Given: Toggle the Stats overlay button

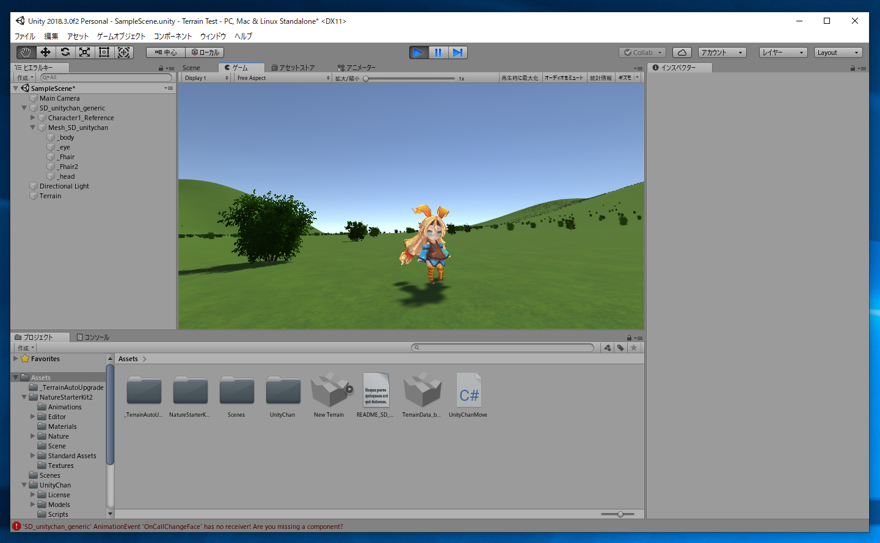Looking at the screenshot, I should [601, 78].
